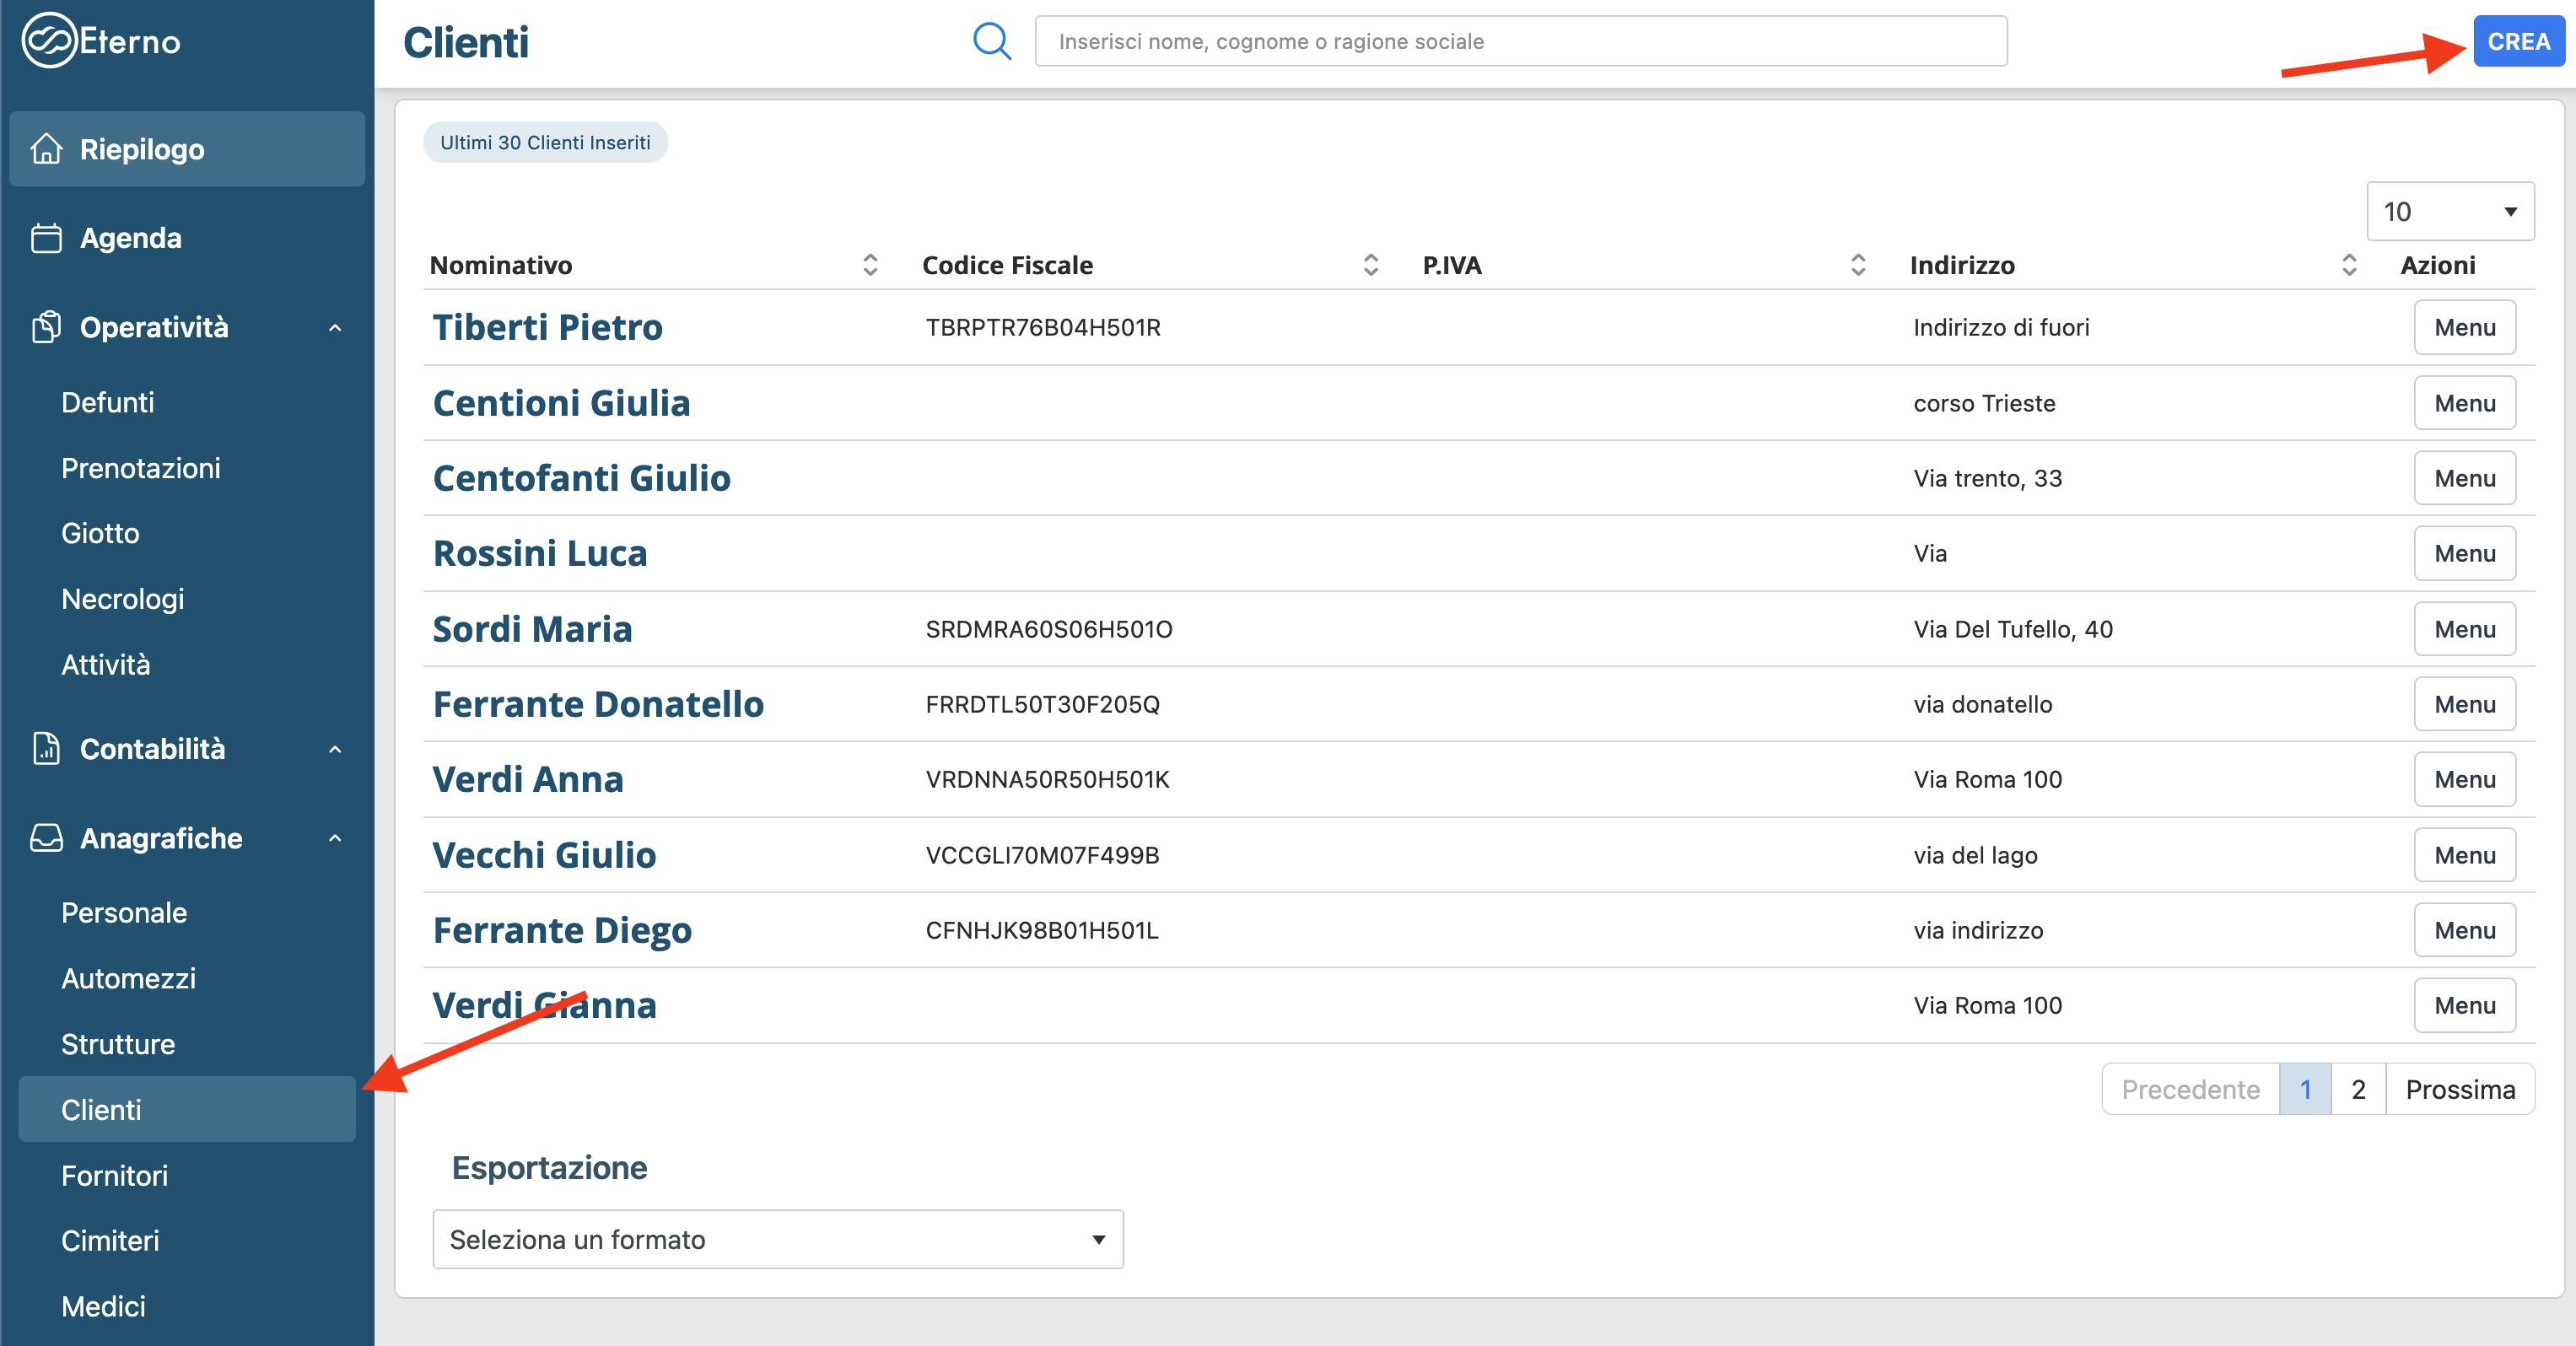Click the Agenda calendar icon

[x=46, y=238]
